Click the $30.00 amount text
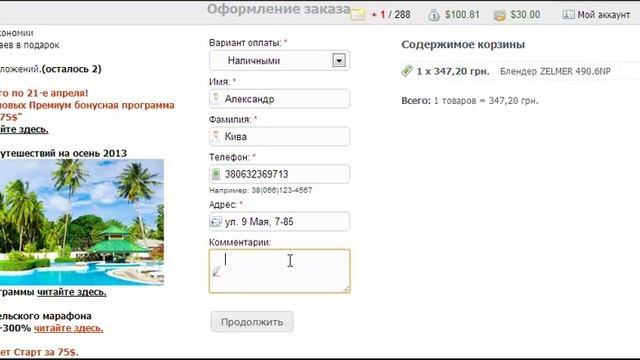The height and width of the screenshot is (360, 640). [525, 15]
